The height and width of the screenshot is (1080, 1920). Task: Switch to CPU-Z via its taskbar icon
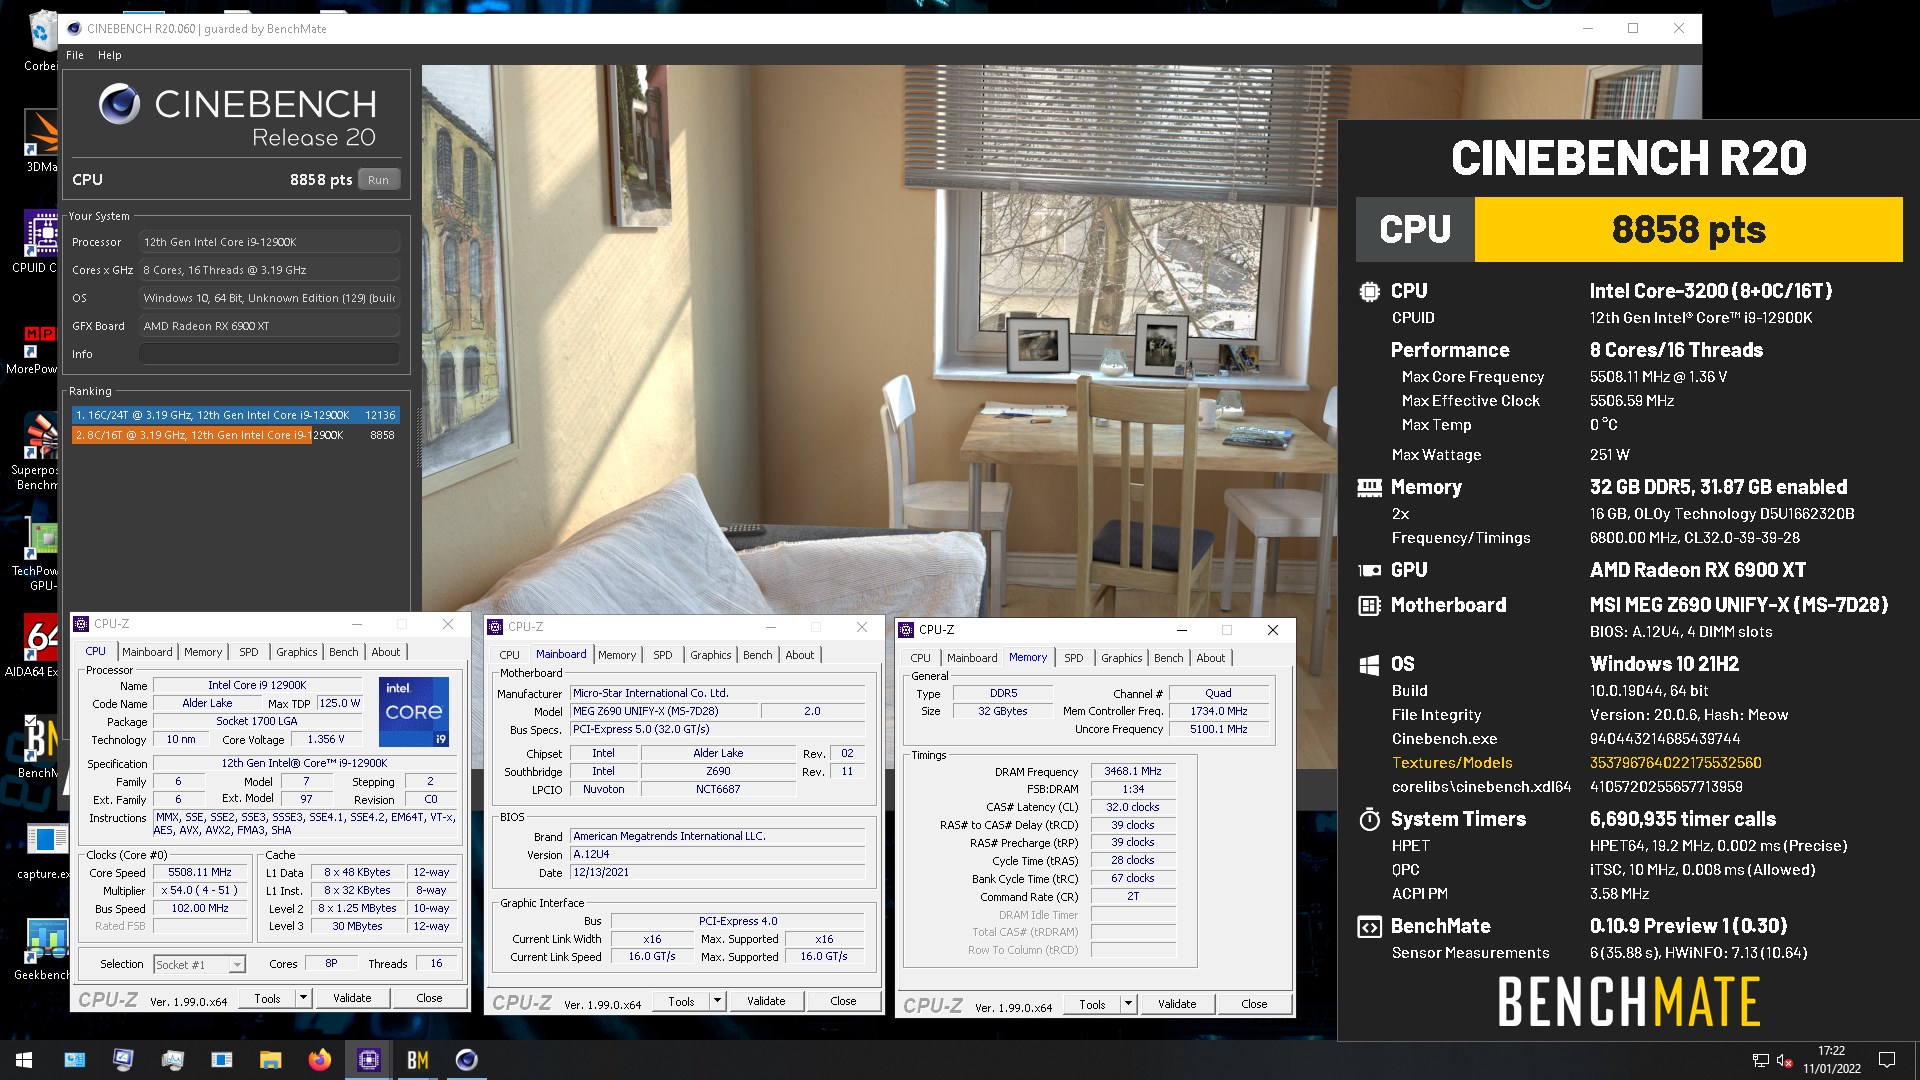click(x=368, y=1060)
